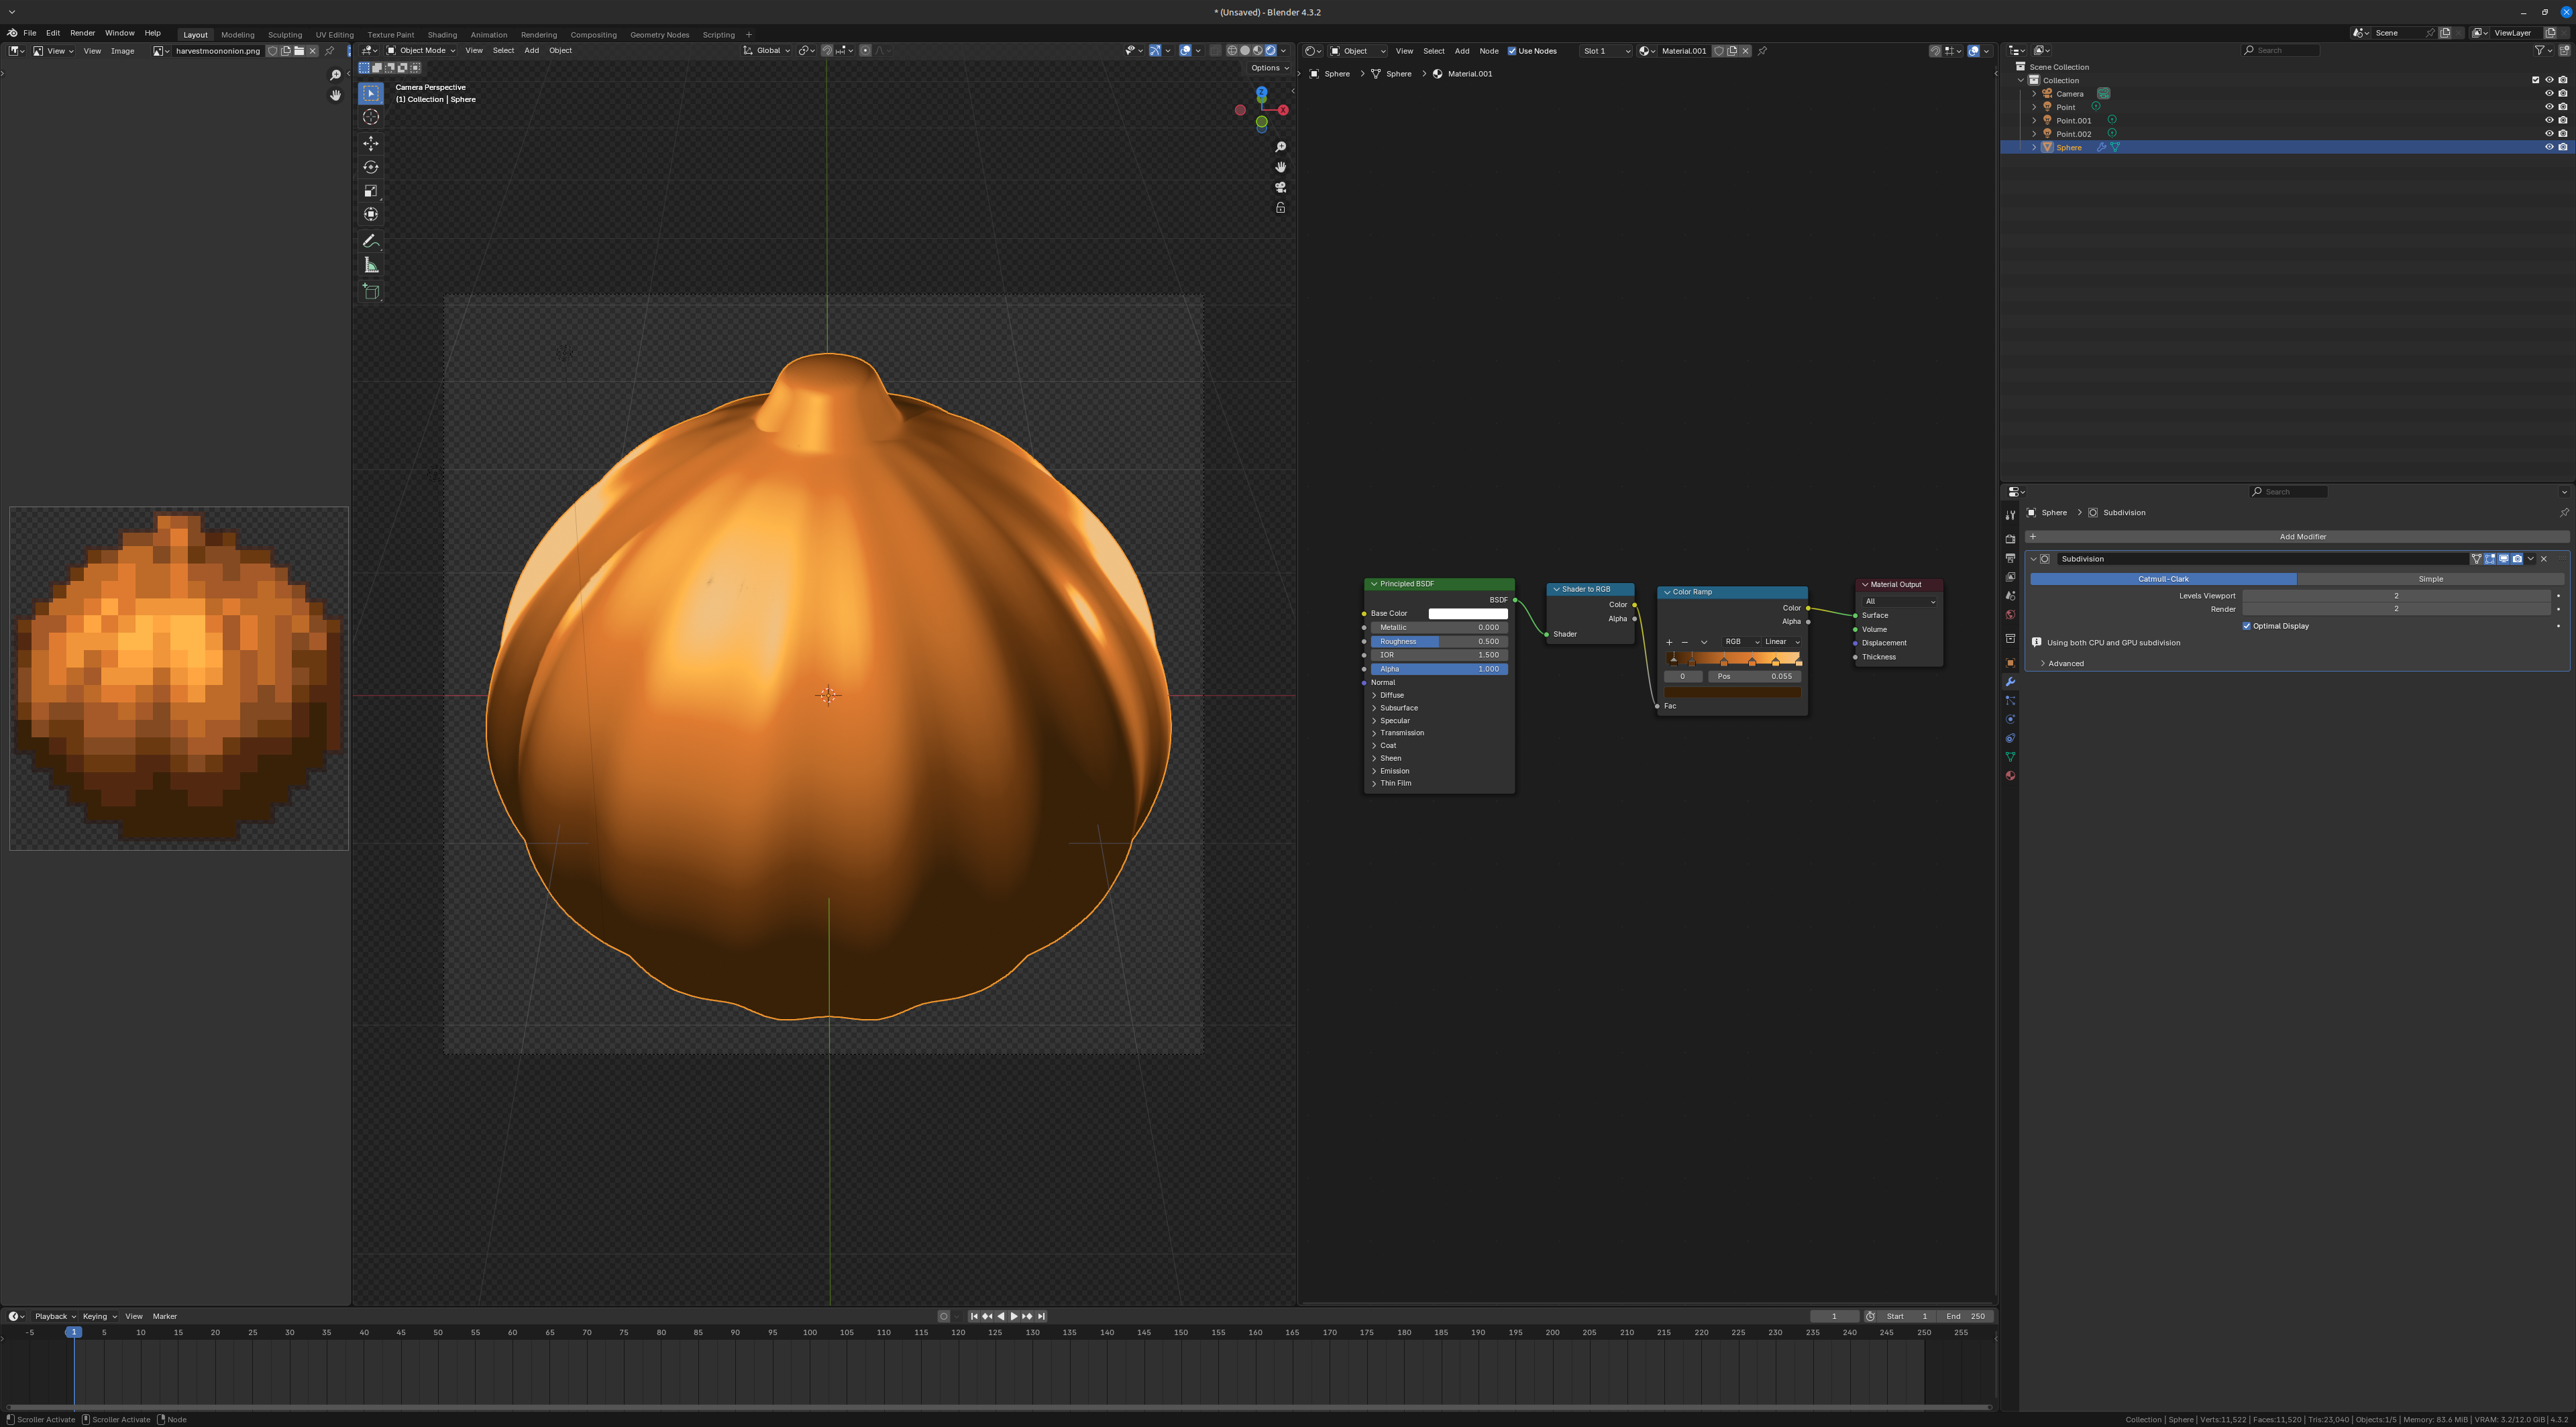This screenshot has width=2576, height=1427.
Task: Select the Cursor tool in viewport toolbar
Action: [x=371, y=117]
